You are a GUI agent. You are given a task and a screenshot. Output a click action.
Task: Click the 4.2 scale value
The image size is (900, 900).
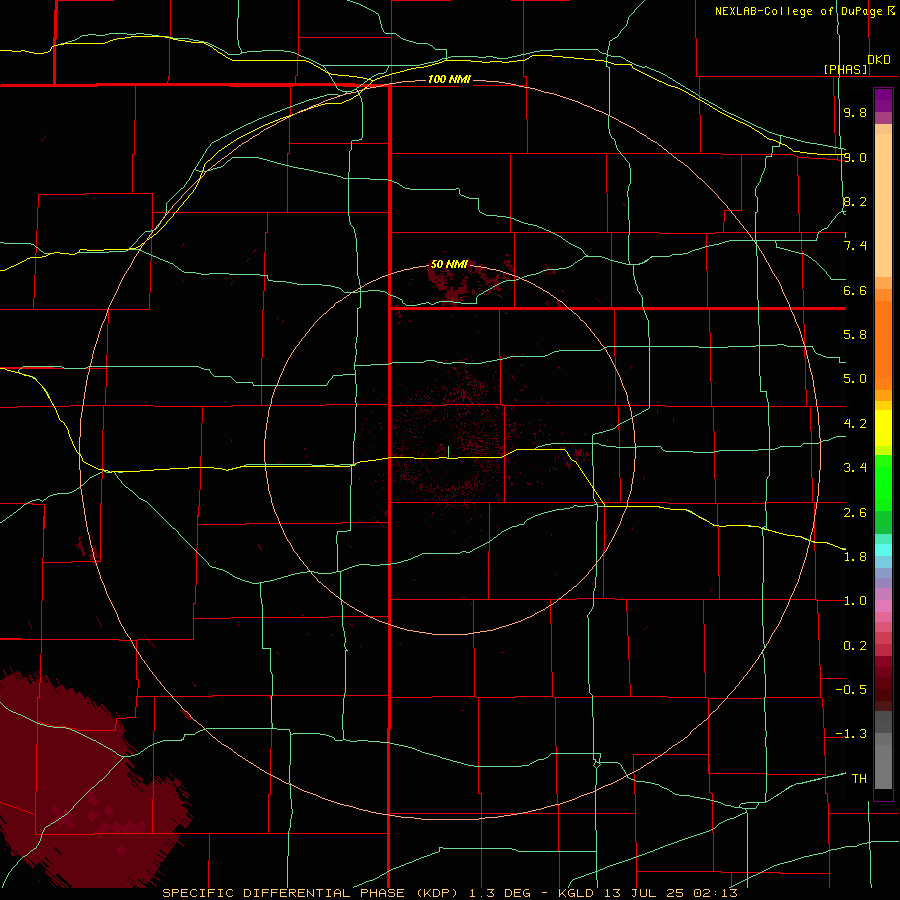click(x=855, y=424)
